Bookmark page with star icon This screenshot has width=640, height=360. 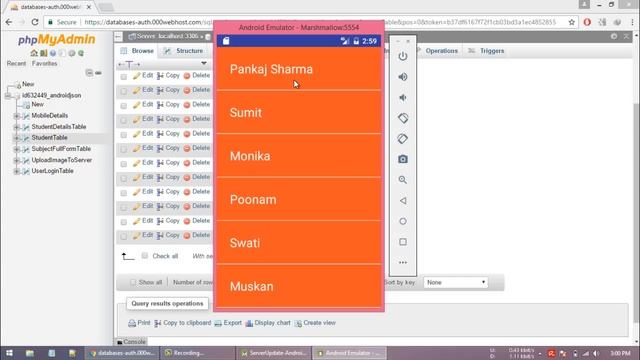[571, 22]
